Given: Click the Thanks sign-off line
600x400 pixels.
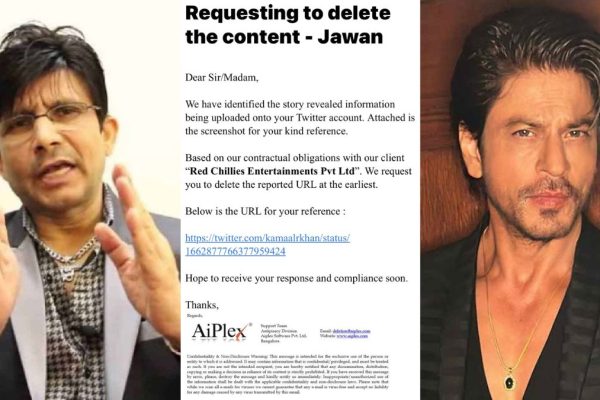Looking at the screenshot, I should pyautogui.click(x=202, y=305).
